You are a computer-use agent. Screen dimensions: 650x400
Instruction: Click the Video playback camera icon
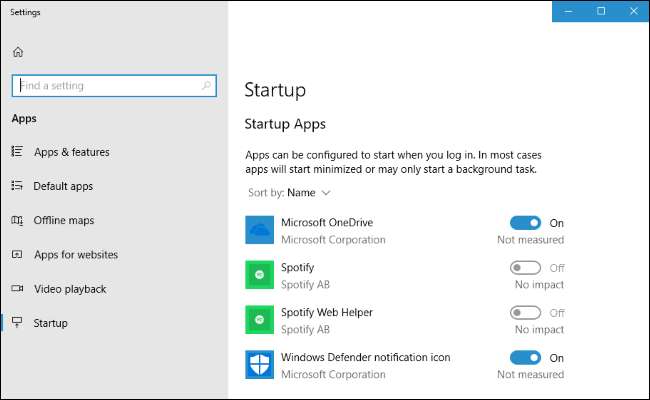click(17, 289)
